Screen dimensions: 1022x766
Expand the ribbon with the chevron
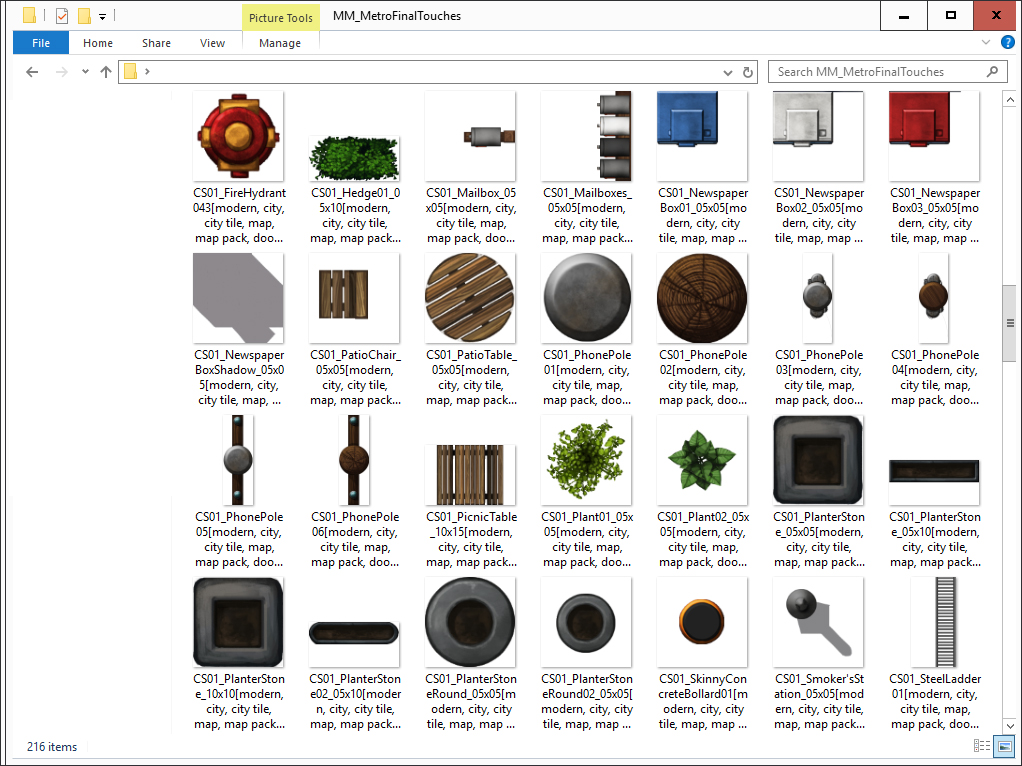987,43
